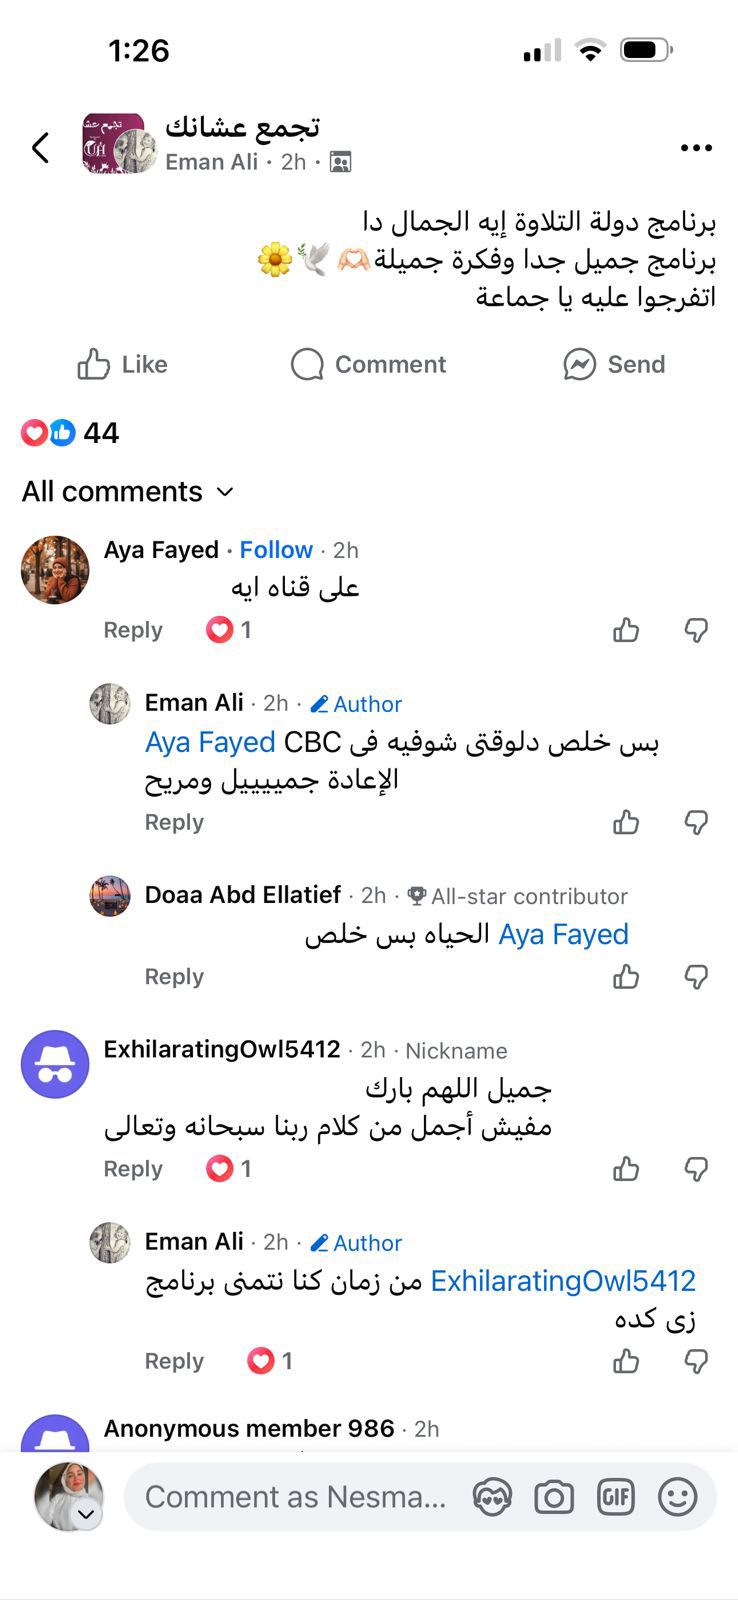Image resolution: width=738 pixels, height=1600 pixels.
Task: Follow Aya Fayed
Action: point(276,550)
